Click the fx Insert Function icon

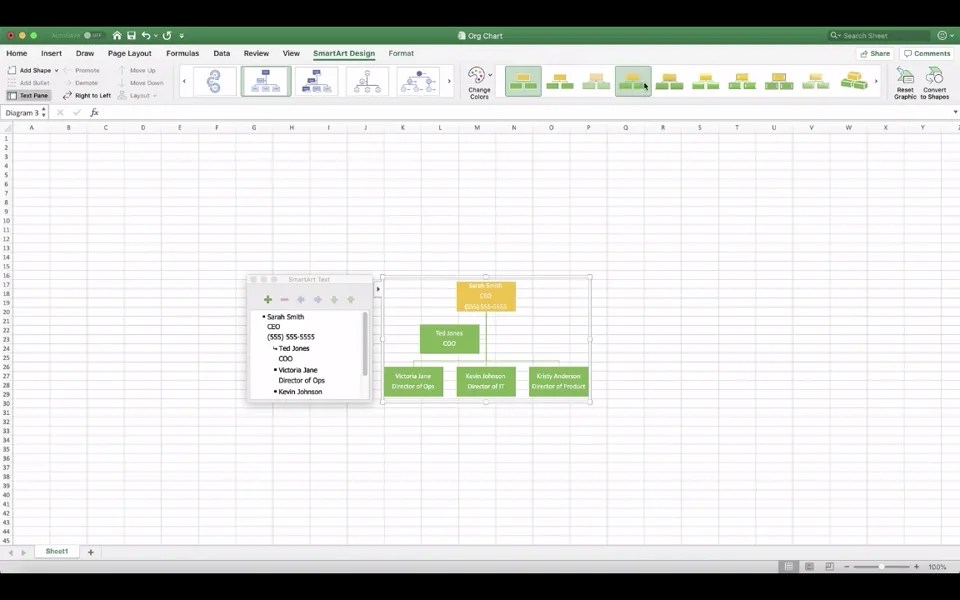click(x=94, y=113)
